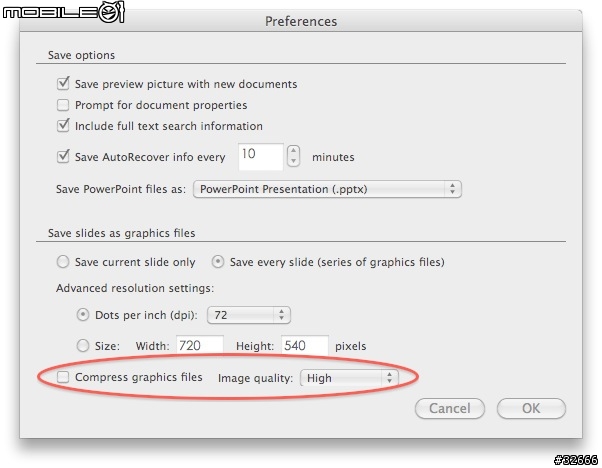The height and width of the screenshot is (468, 602).
Task: Enable Prompt for document properties checkbox
Action: pyautogui.click(x=63, y=105)
